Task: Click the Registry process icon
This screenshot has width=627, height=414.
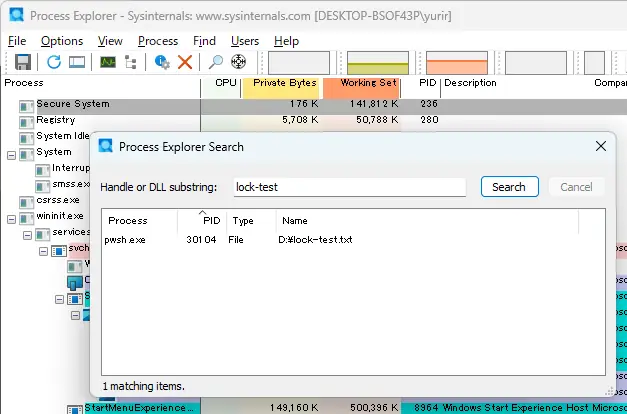Action: tap(26, 122)
